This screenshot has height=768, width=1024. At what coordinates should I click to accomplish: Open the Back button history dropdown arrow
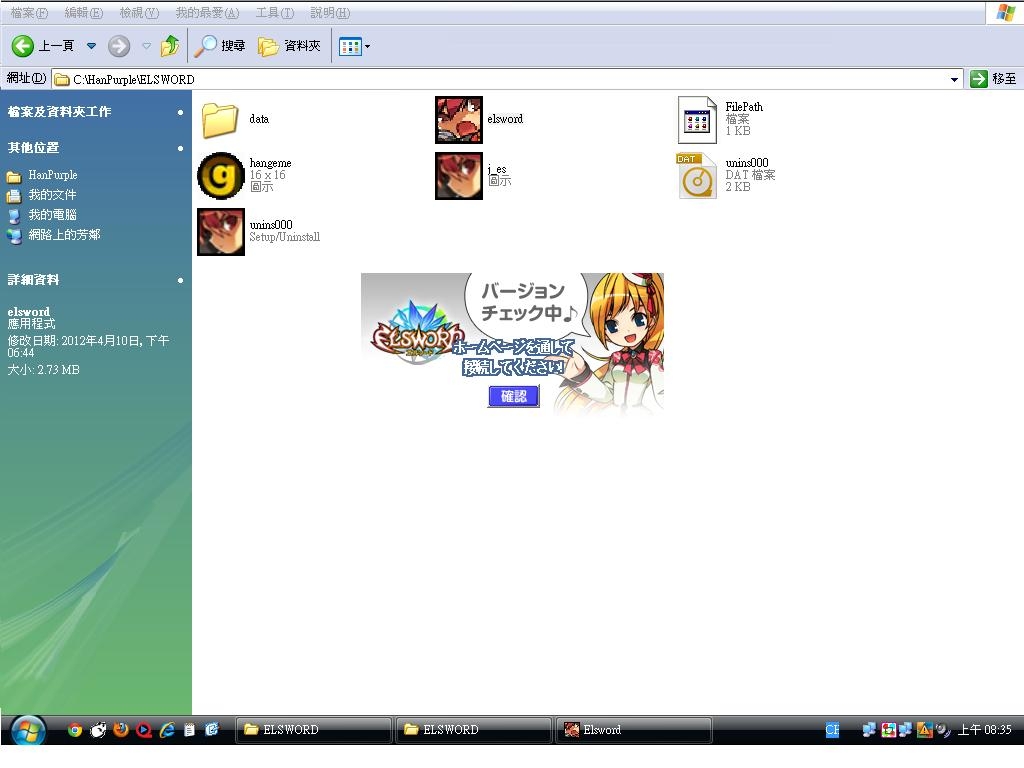click(91, 46)
